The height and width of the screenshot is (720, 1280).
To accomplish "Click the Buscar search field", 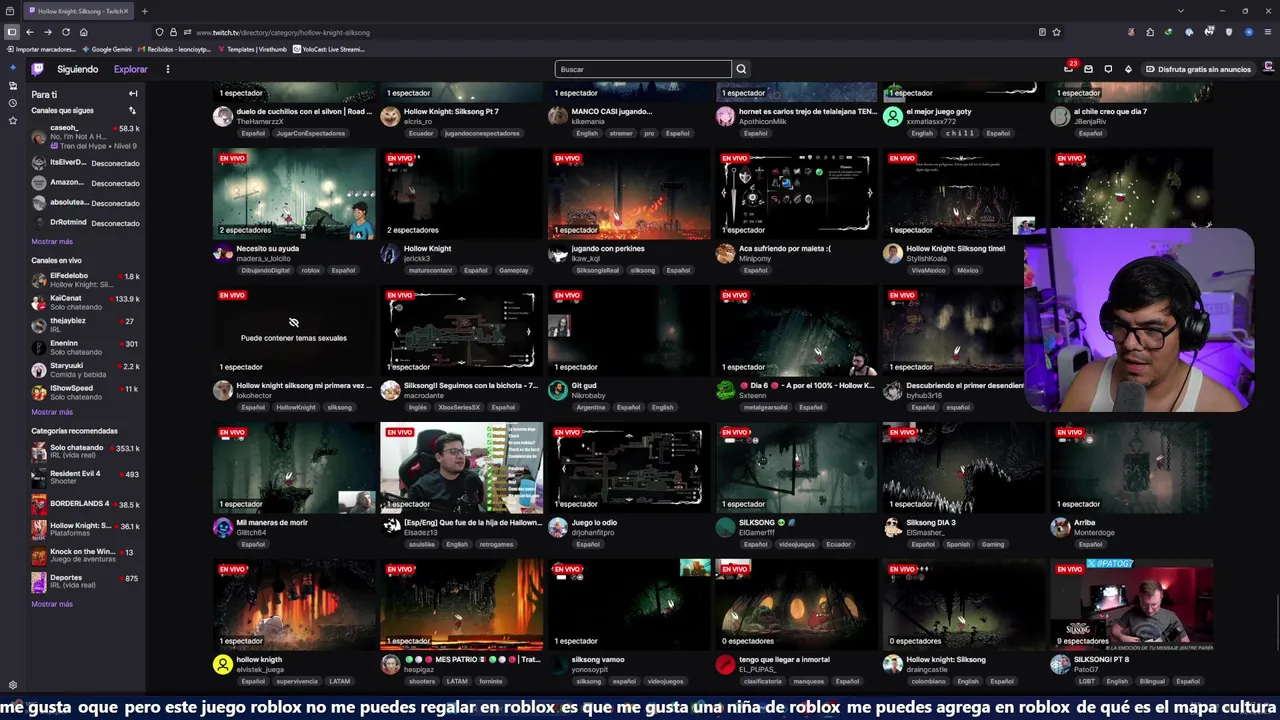I will click(643, 69).
